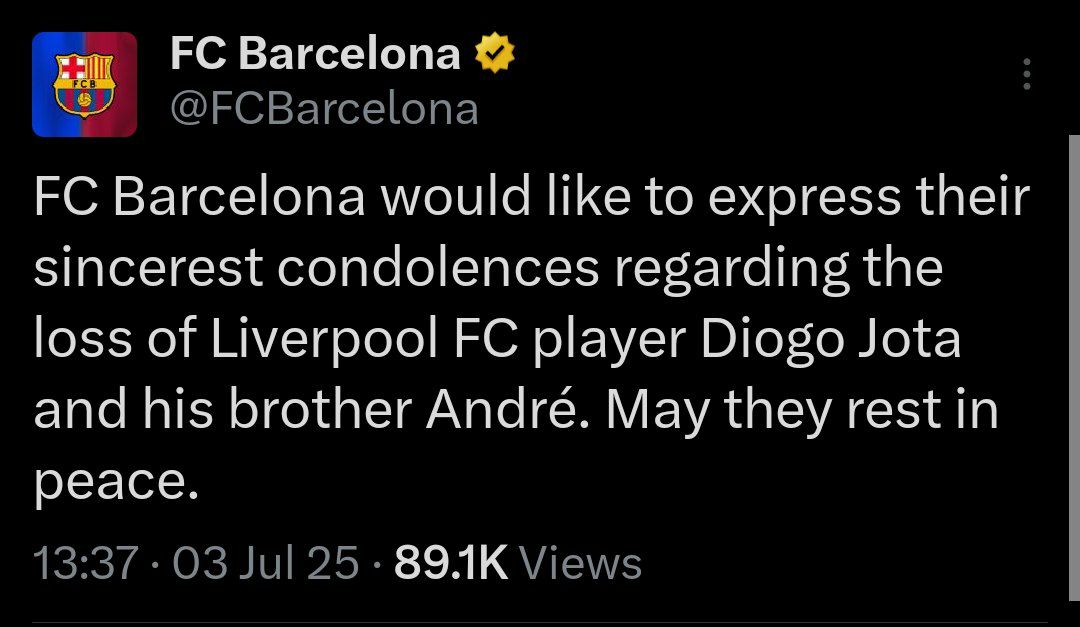Click the Views label

click(581, 564)
